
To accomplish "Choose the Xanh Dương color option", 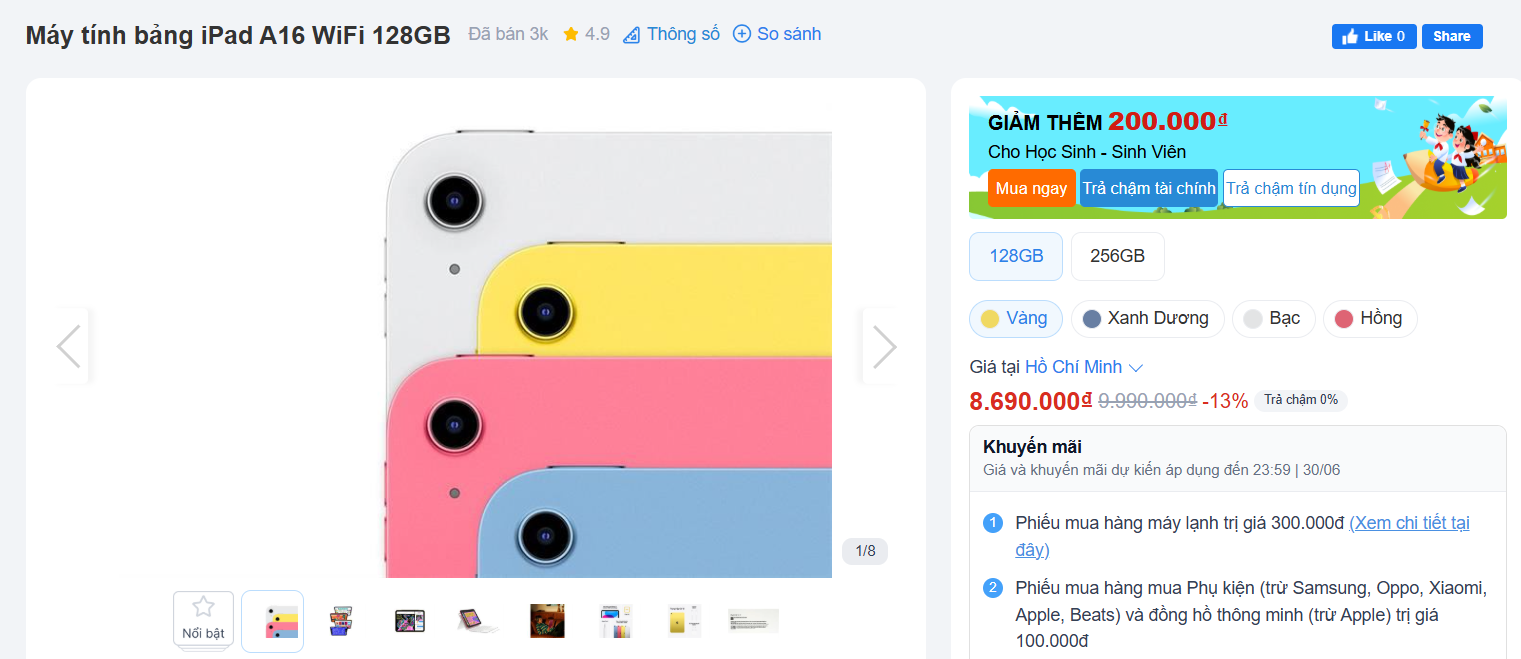I will [1147, 318].
